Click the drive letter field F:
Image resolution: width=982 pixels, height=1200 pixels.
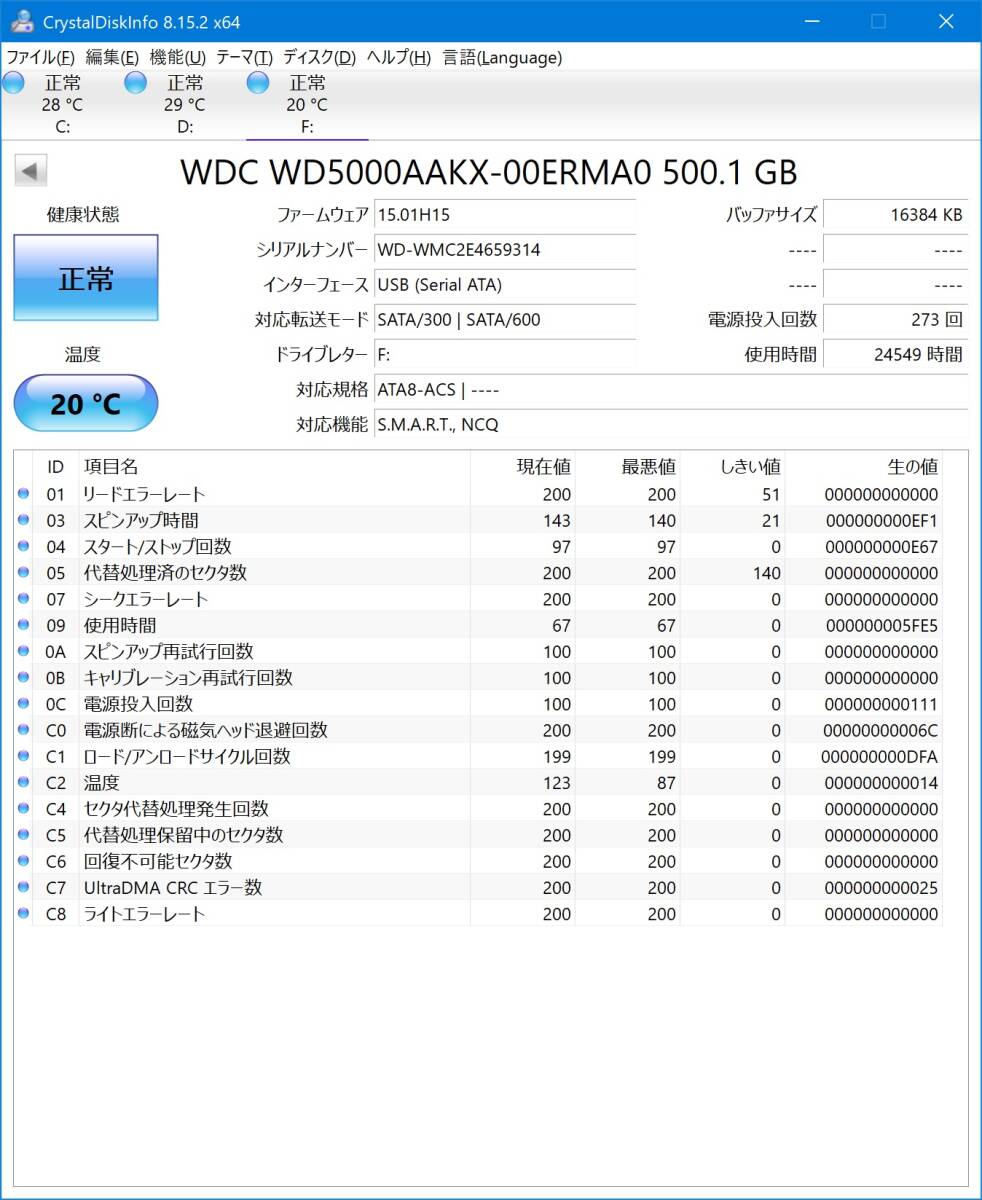(x=505, y=354)
